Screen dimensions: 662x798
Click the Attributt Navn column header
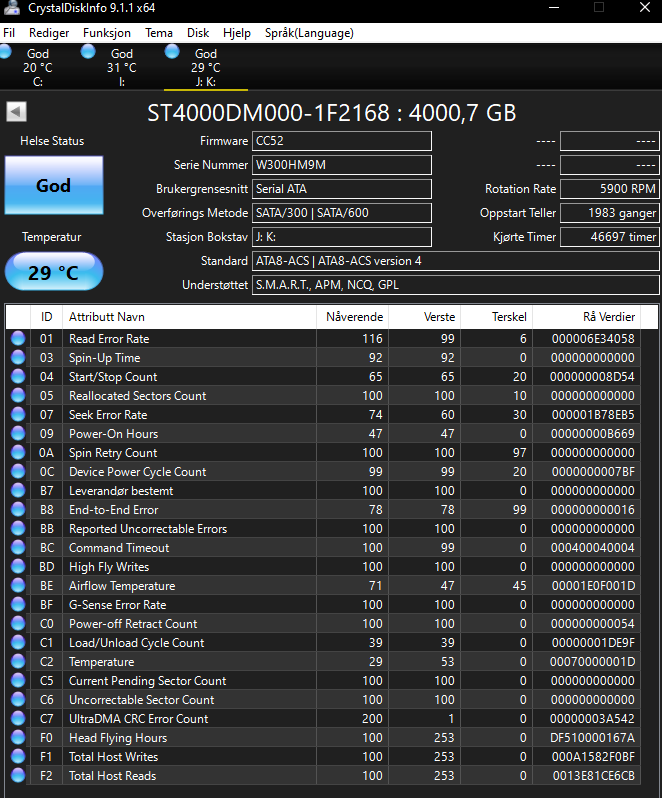point(189,317)
